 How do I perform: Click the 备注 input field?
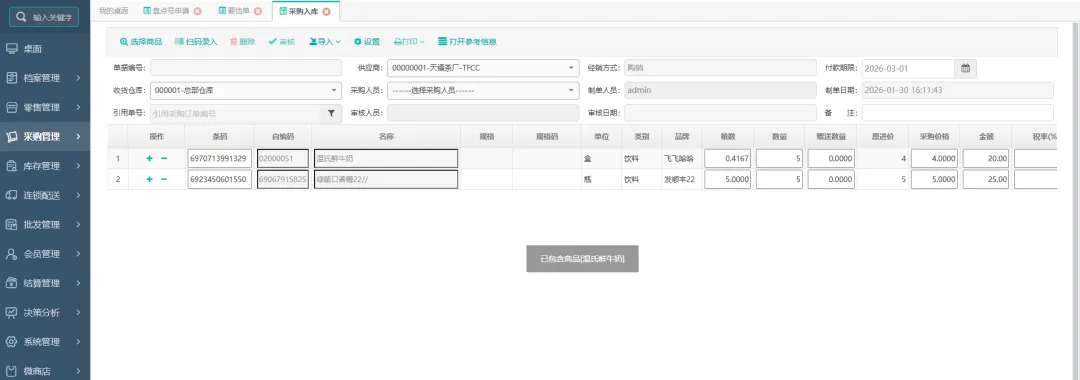coord(957,113)
